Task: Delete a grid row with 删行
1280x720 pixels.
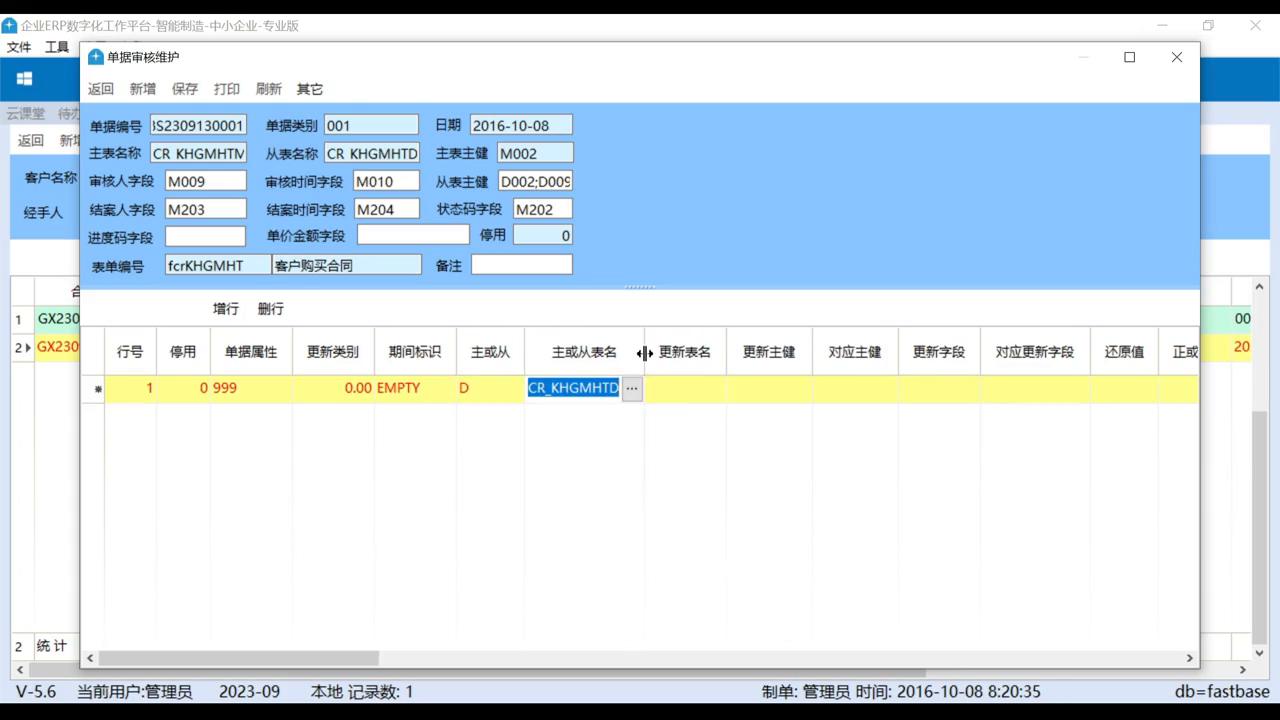Action: coord(269,308)
